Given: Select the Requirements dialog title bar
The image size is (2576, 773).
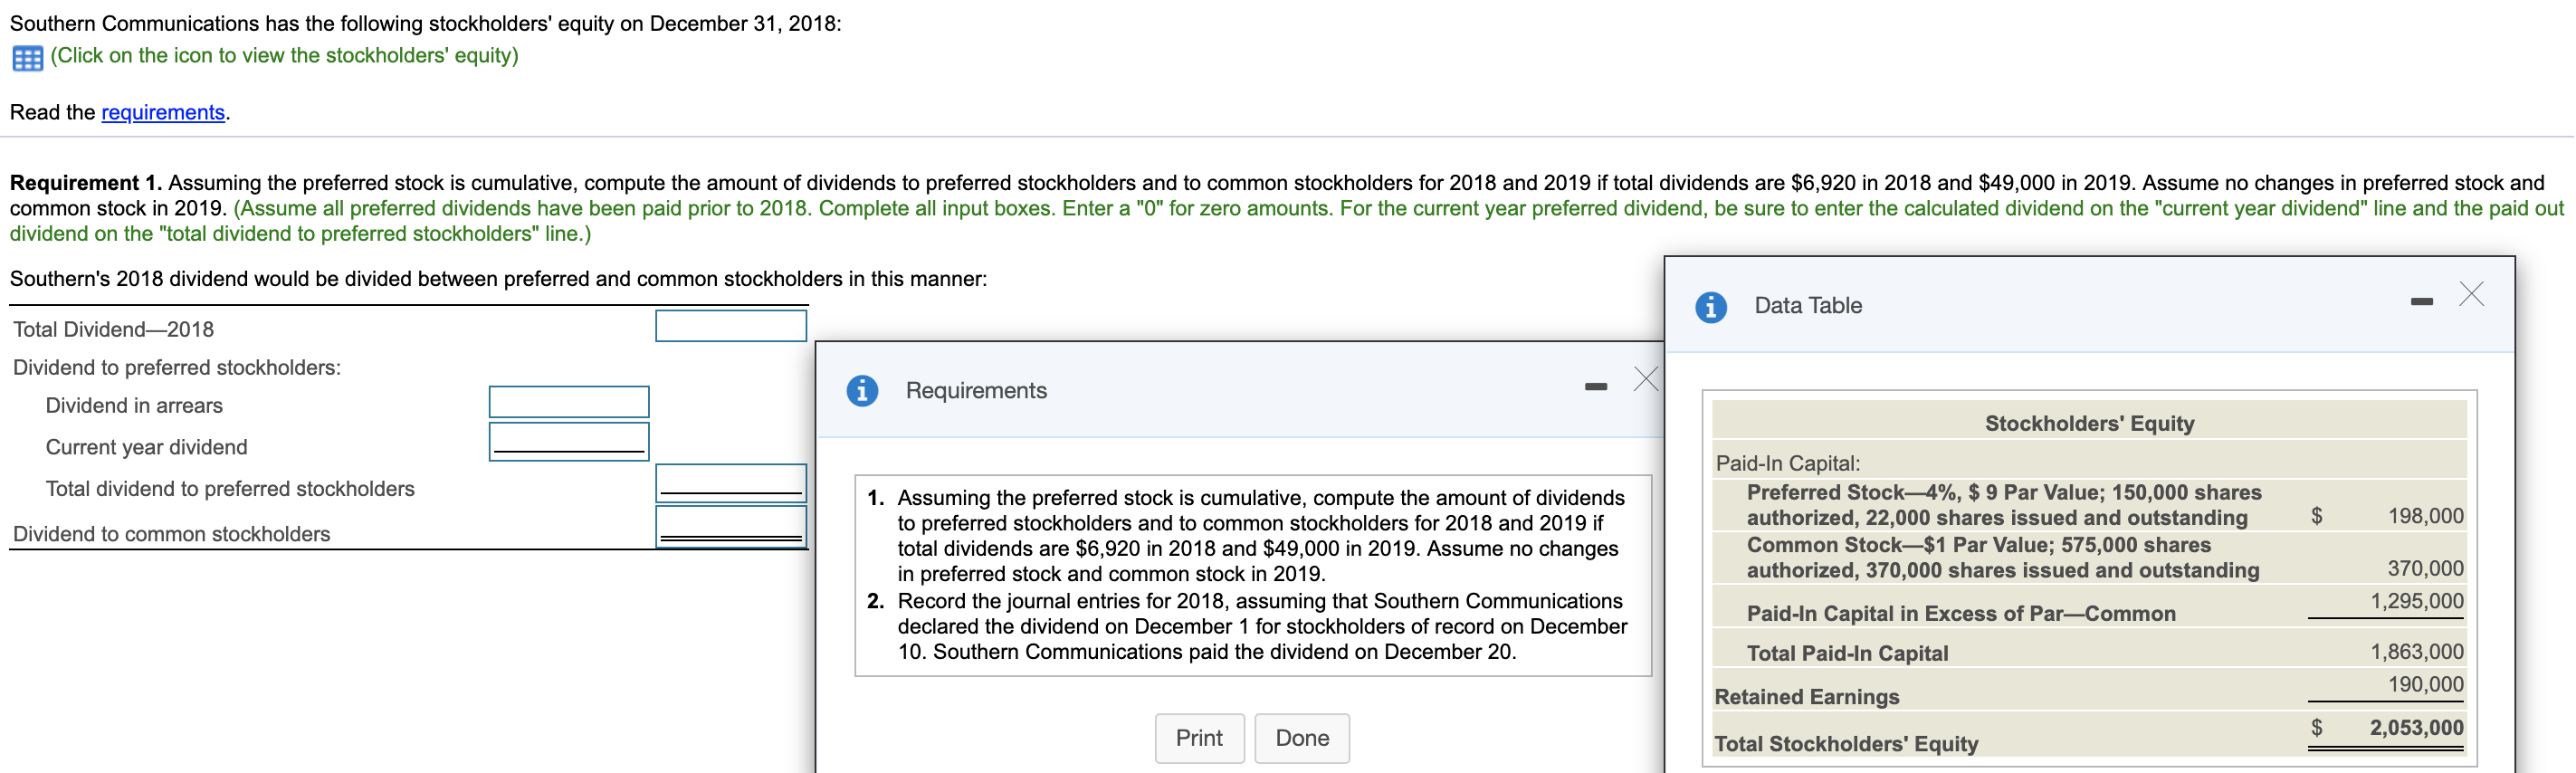Looking at the screenshot, I should [x=976, y=390].
